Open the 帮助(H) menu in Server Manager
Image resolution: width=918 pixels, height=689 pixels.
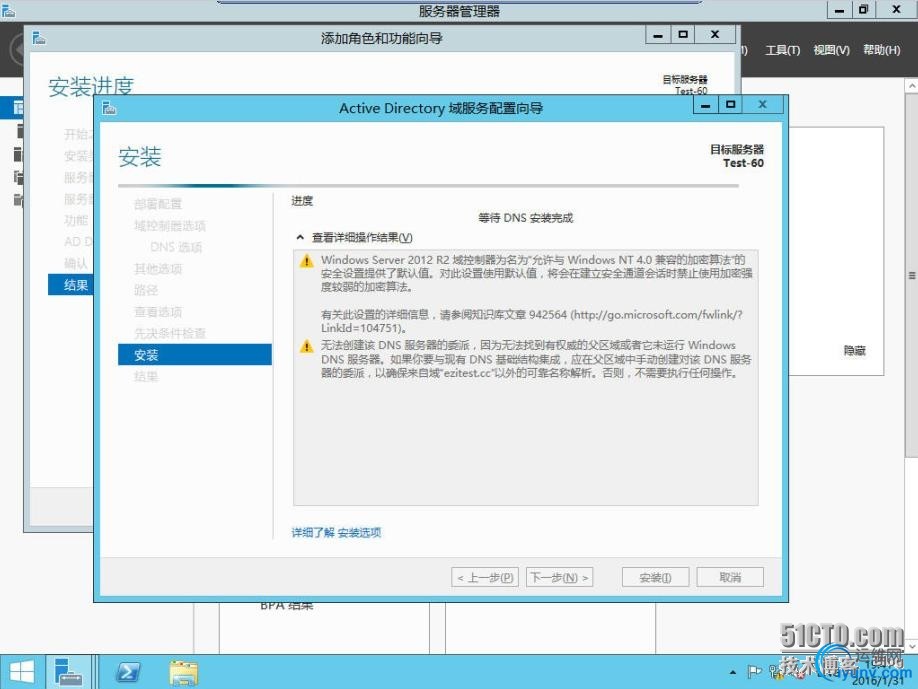pyautogui.click(x=882, y=50)
